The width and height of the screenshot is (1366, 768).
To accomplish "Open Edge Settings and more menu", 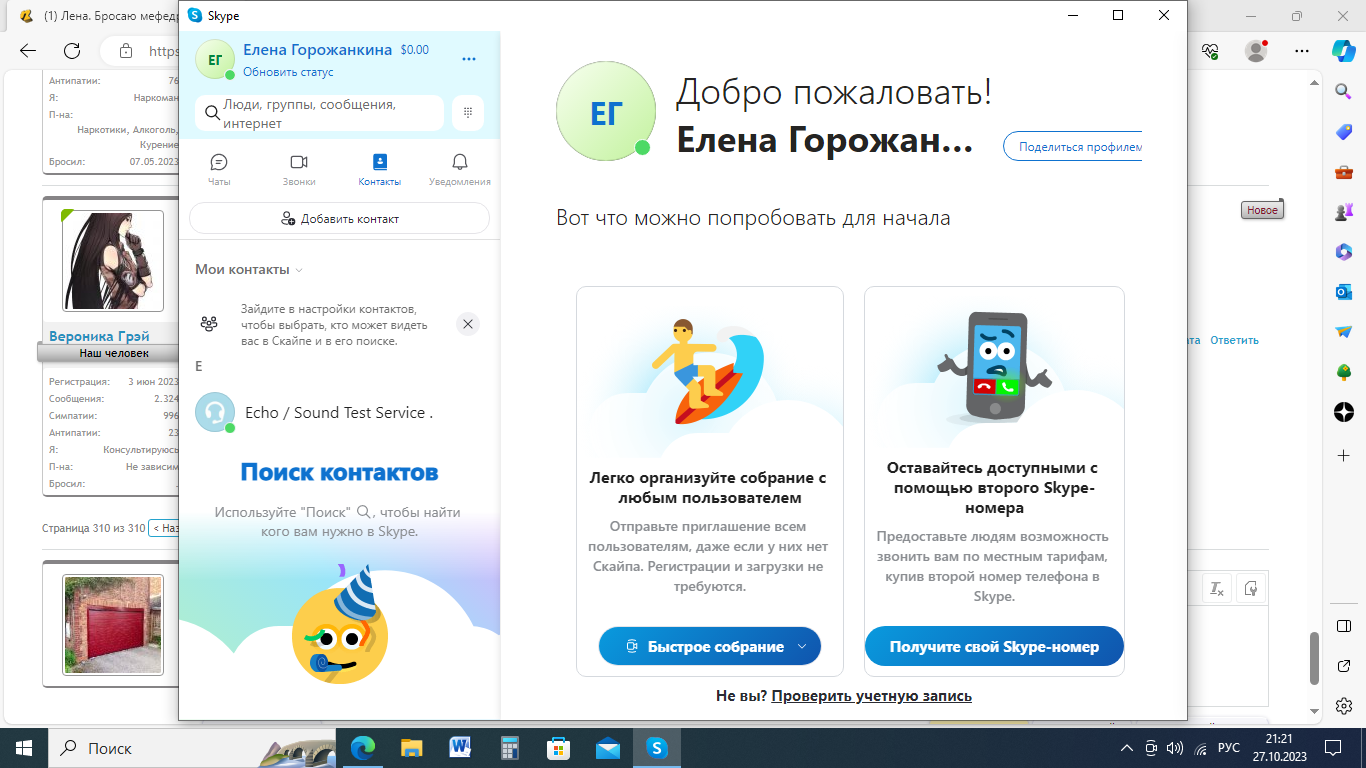I will coord(1301,51).
